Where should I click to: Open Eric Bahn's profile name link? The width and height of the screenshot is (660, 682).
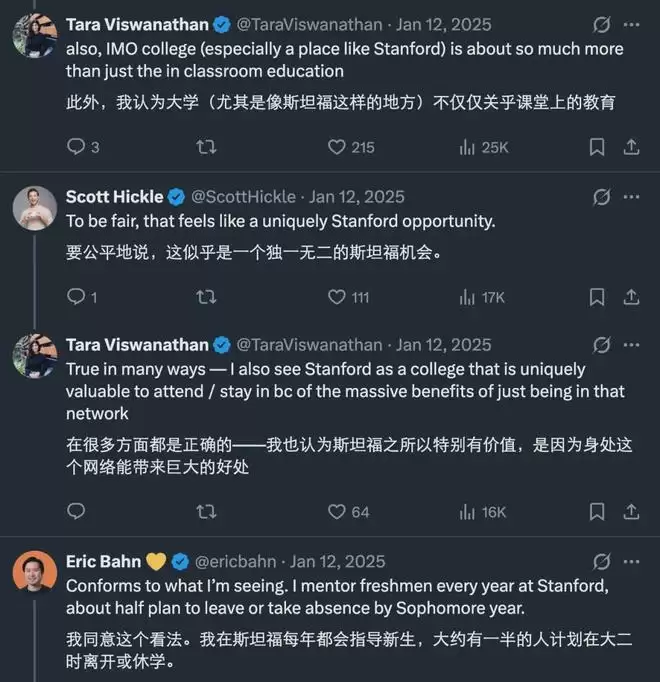pyautogui.click(x=102, y=561)
